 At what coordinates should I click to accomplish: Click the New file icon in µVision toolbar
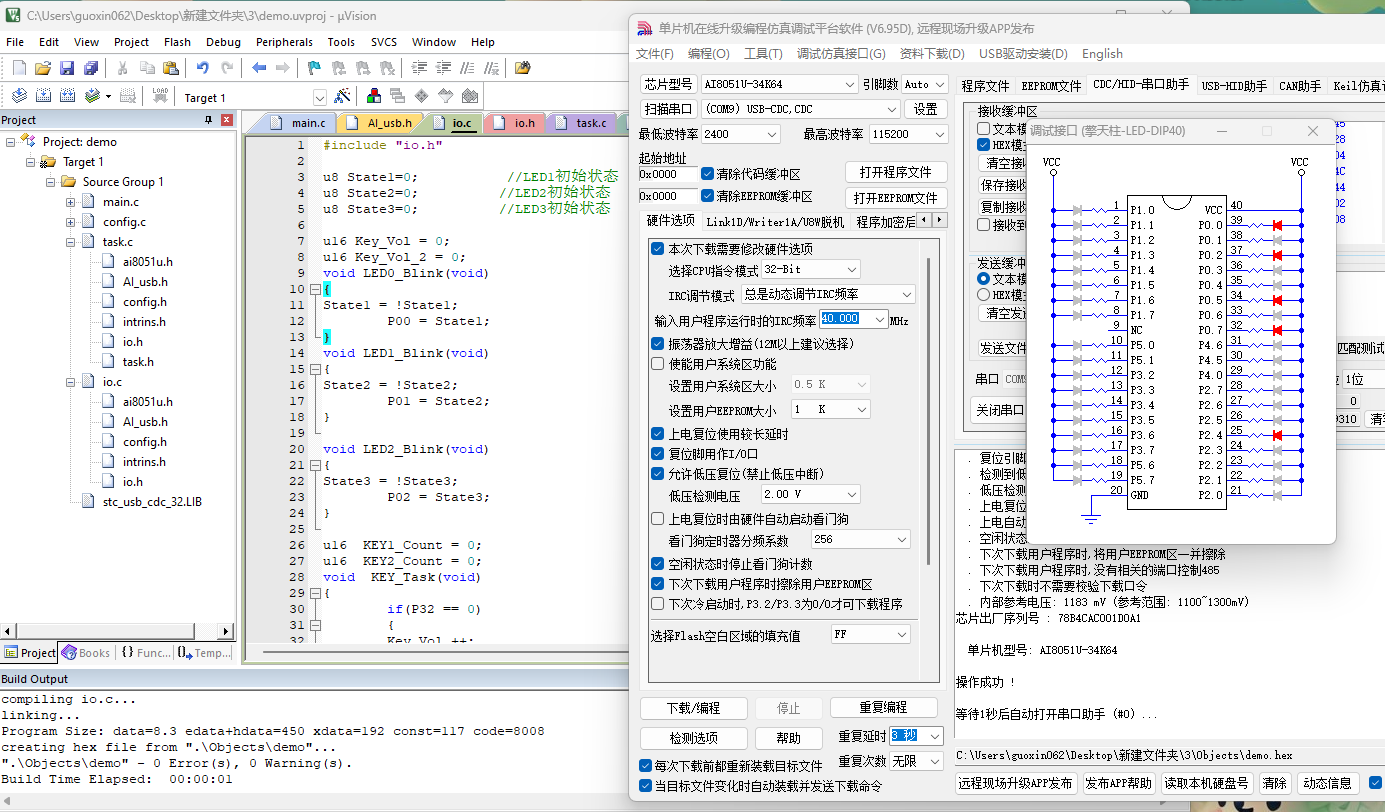pos(19,68)
